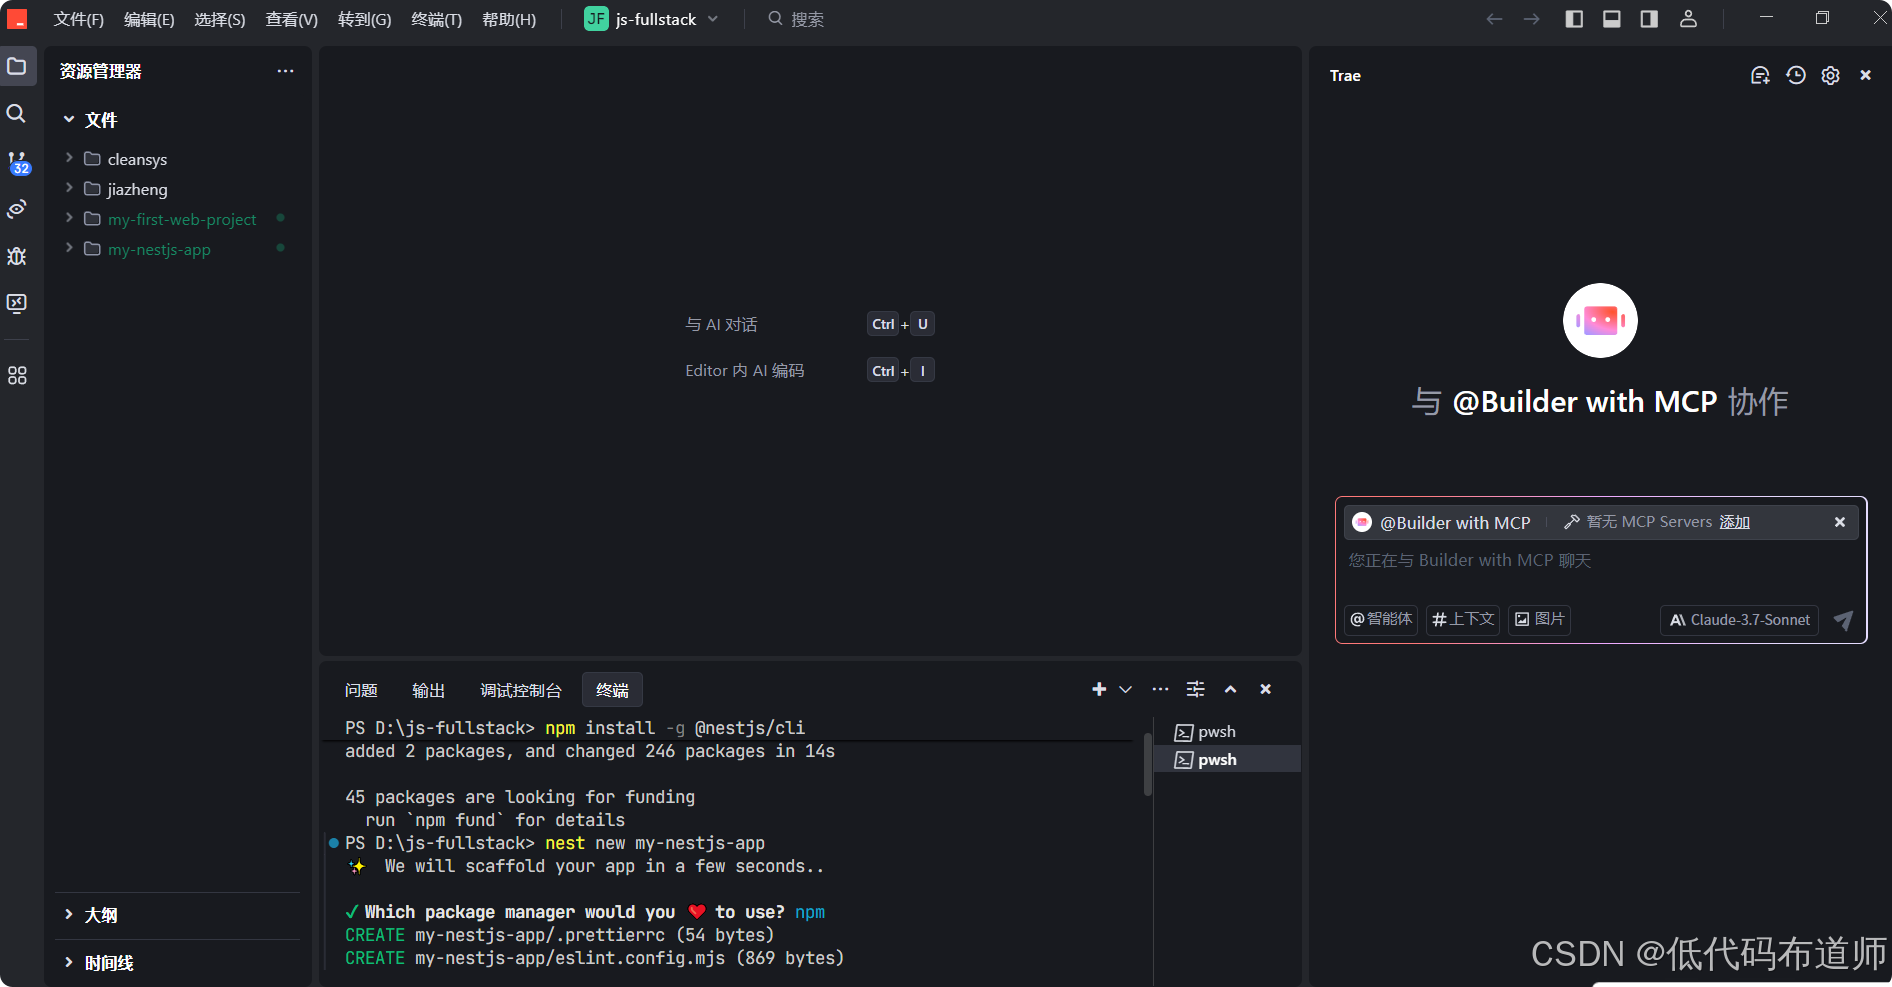Screen dimensions: 1892x987
Task: Select the second highlighted pwsh terminal
Action: pos(1227,760)
